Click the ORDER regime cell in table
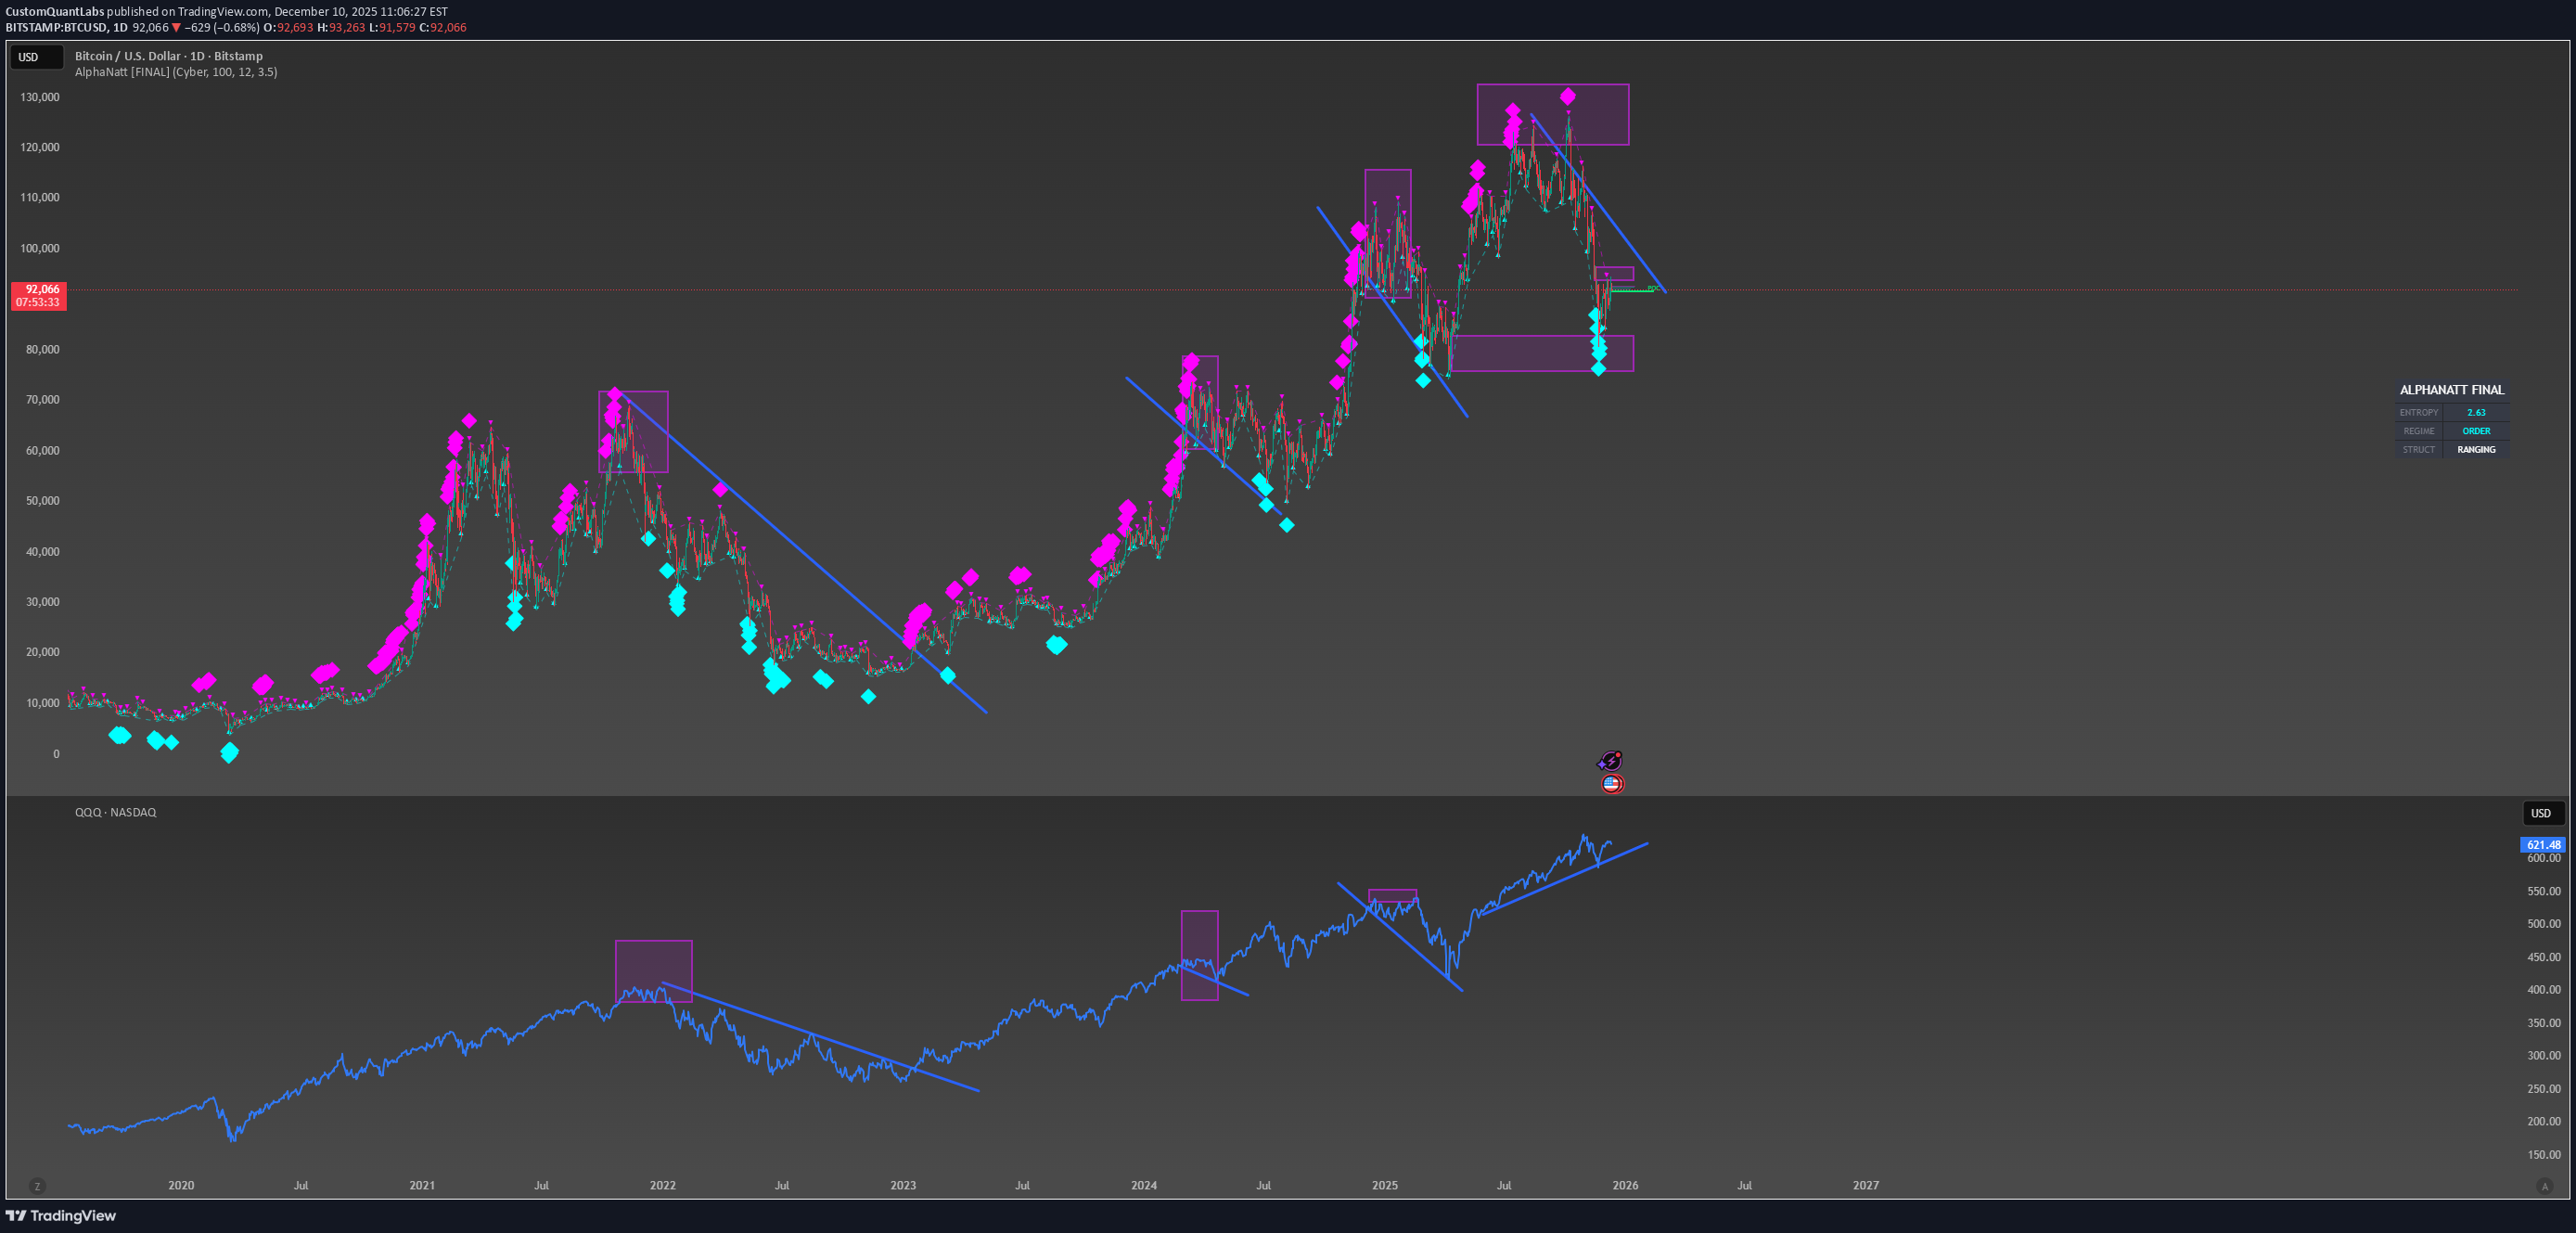This screenshot has width=2576, height=1233. click(x=2475, y=431)
